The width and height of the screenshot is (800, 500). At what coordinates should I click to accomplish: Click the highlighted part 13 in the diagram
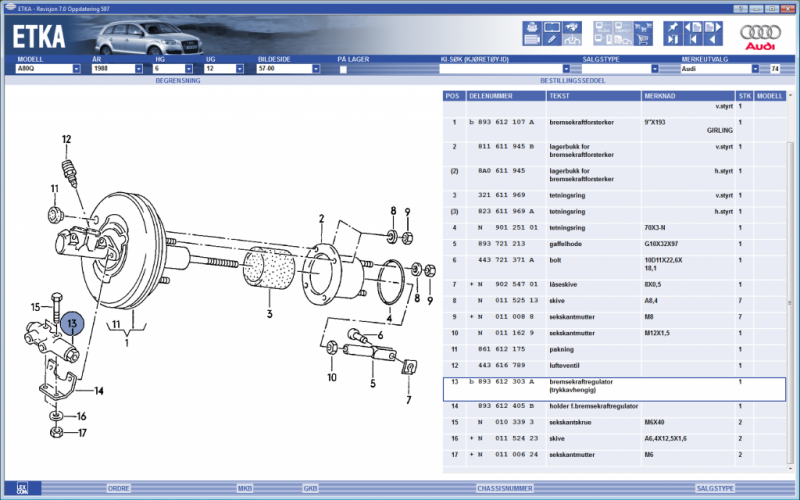pyautogui.click(x=72, y=324)
